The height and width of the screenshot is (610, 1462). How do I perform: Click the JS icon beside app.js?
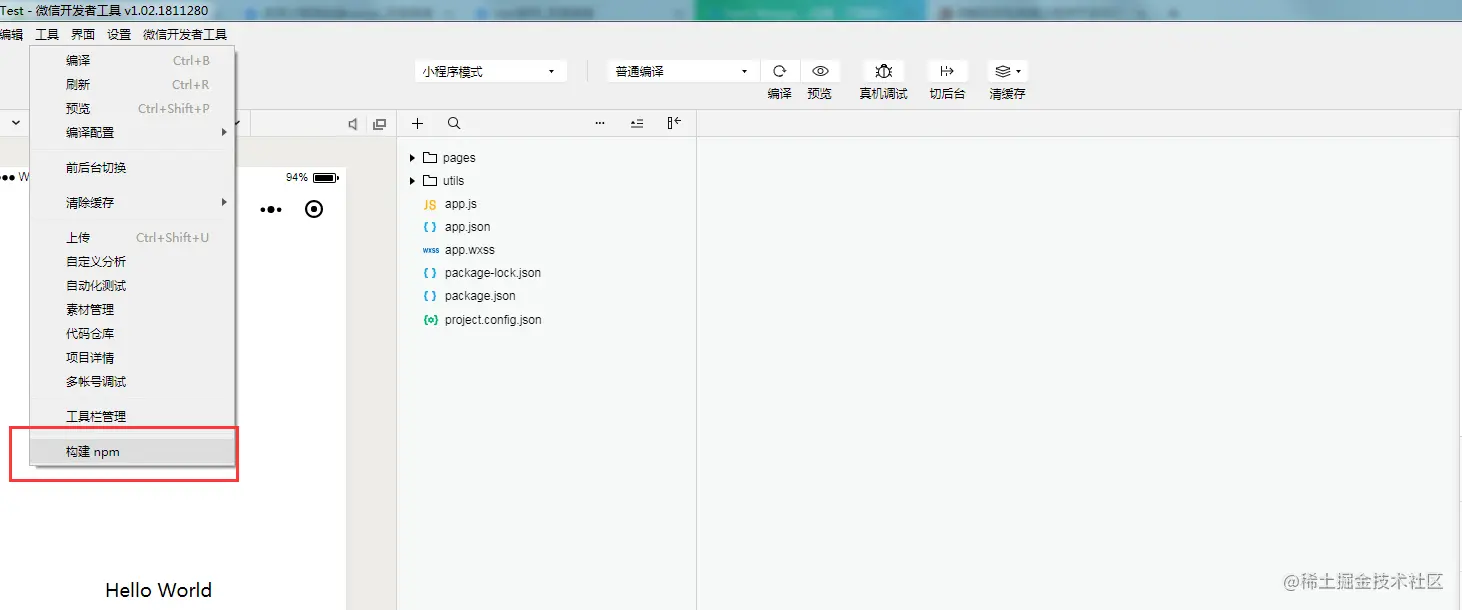(430, 204)
